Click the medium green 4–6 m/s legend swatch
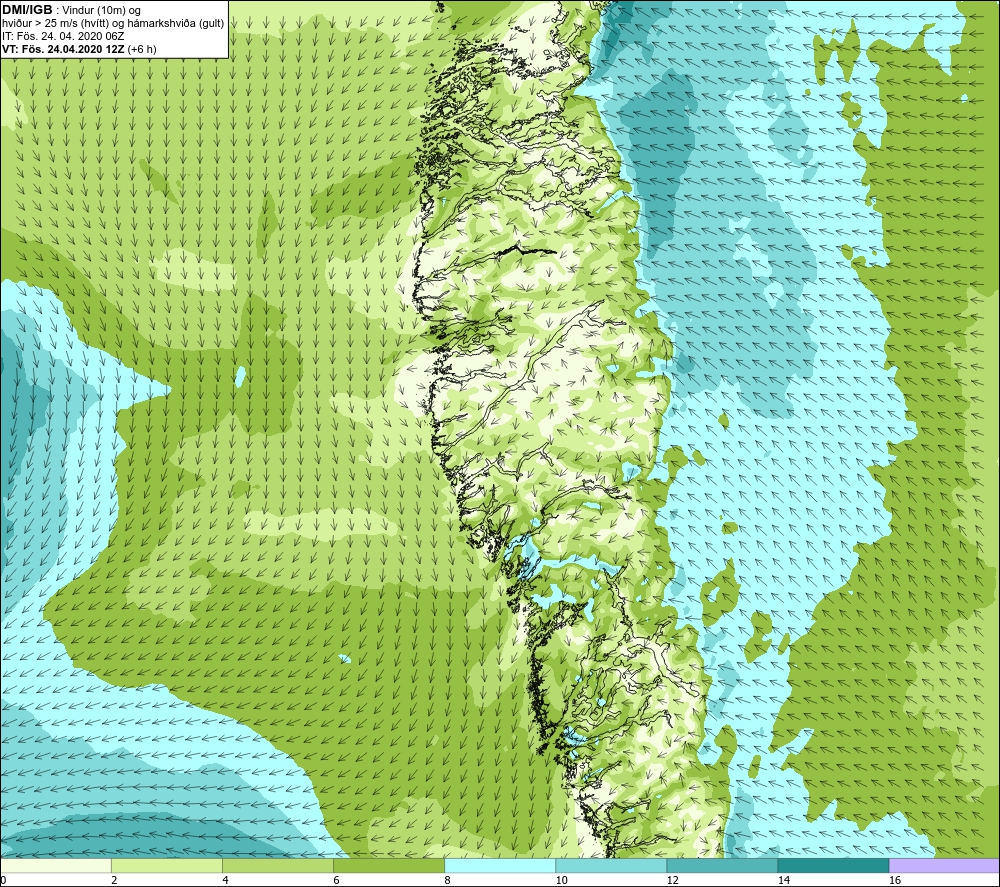Image resolution: width=1000 pixels, height=887 pixels. [278, 865]
